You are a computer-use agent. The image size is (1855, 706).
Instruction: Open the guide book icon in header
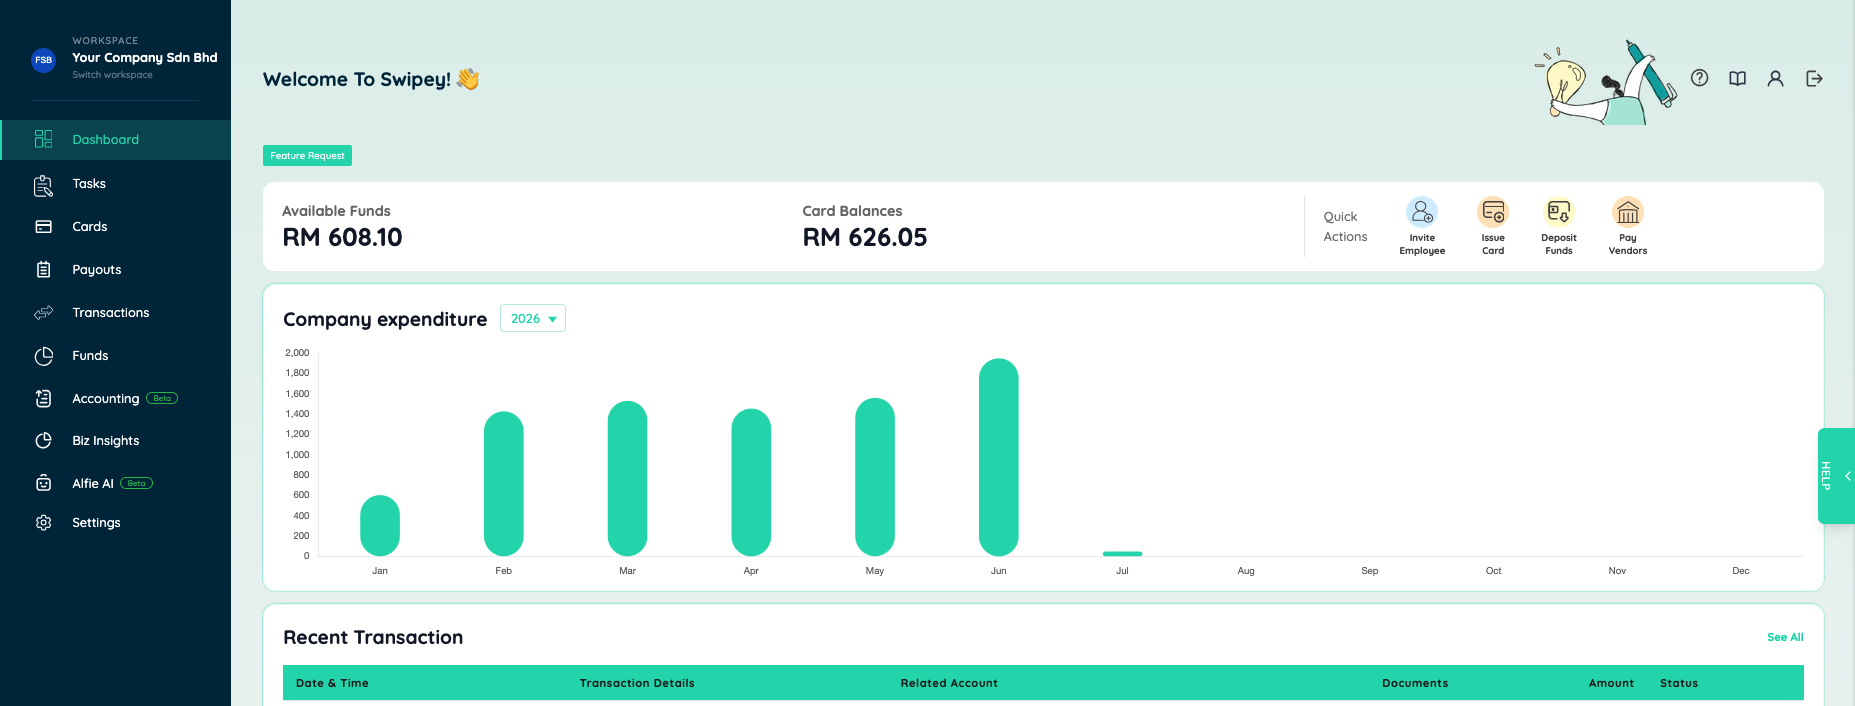coord(1737,78)
